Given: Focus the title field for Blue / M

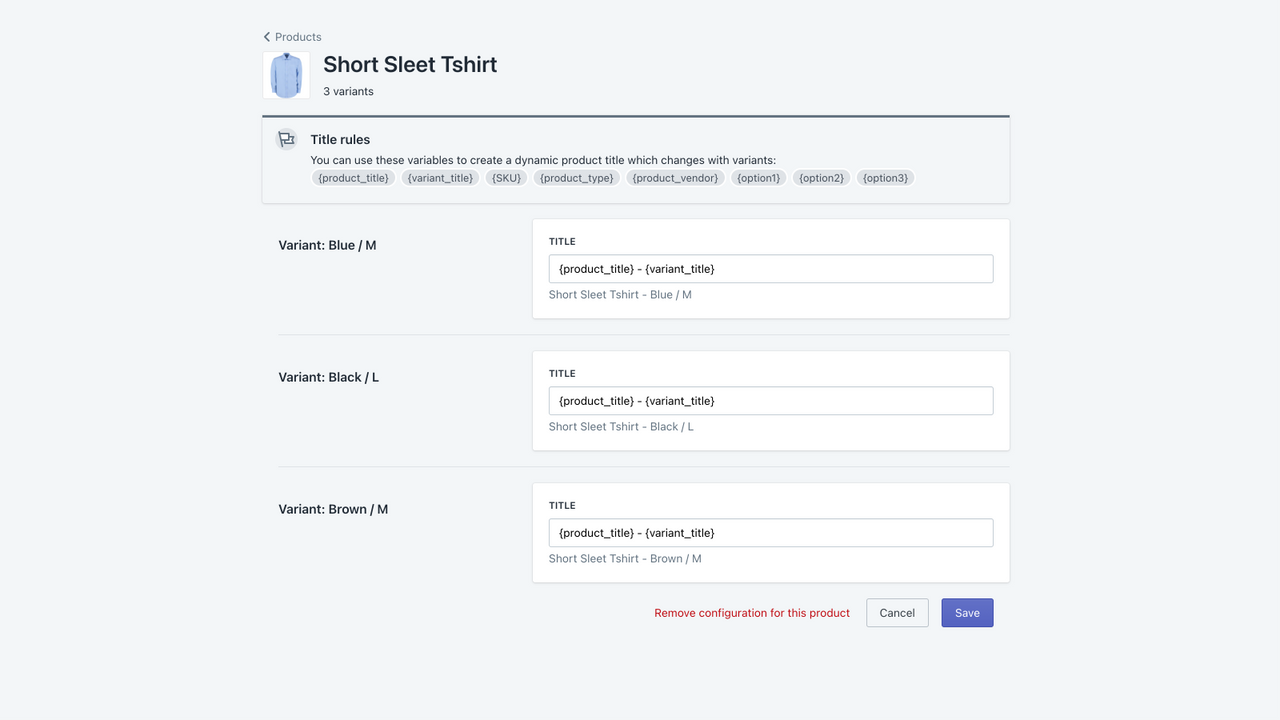Looking at the screenshot, I should (771, 269).
